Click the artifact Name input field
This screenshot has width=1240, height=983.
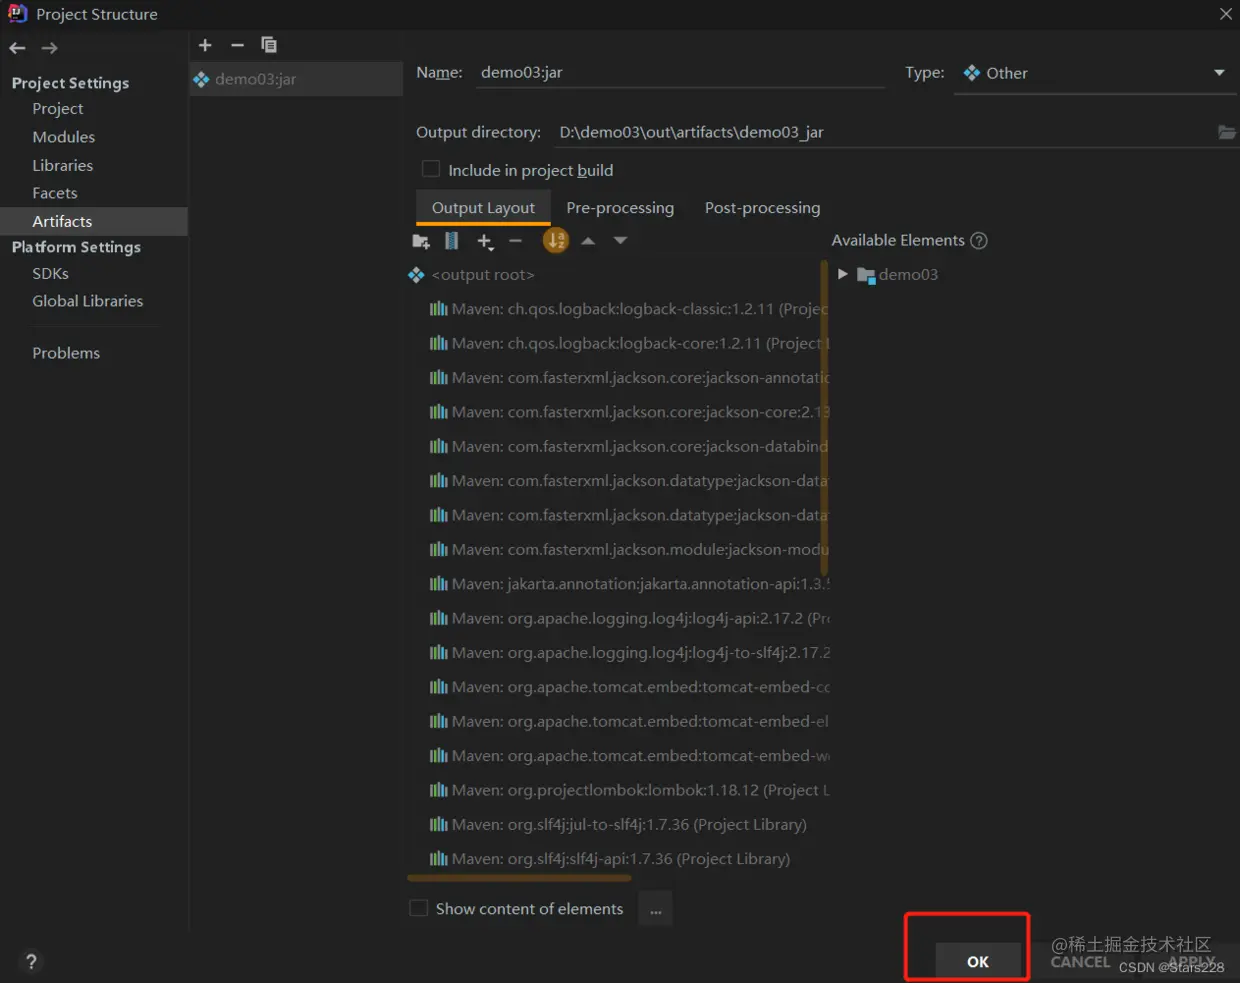(x=680, y=72)
